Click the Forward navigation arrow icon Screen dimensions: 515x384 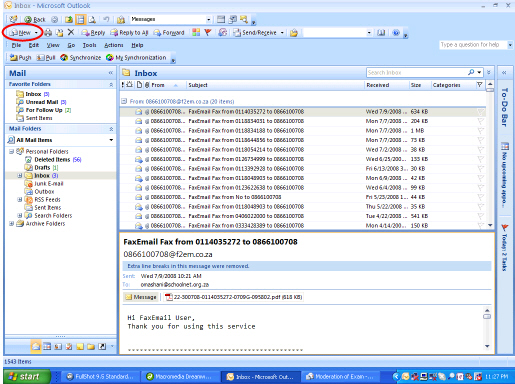pyautogui.click(x=55, y=19)
